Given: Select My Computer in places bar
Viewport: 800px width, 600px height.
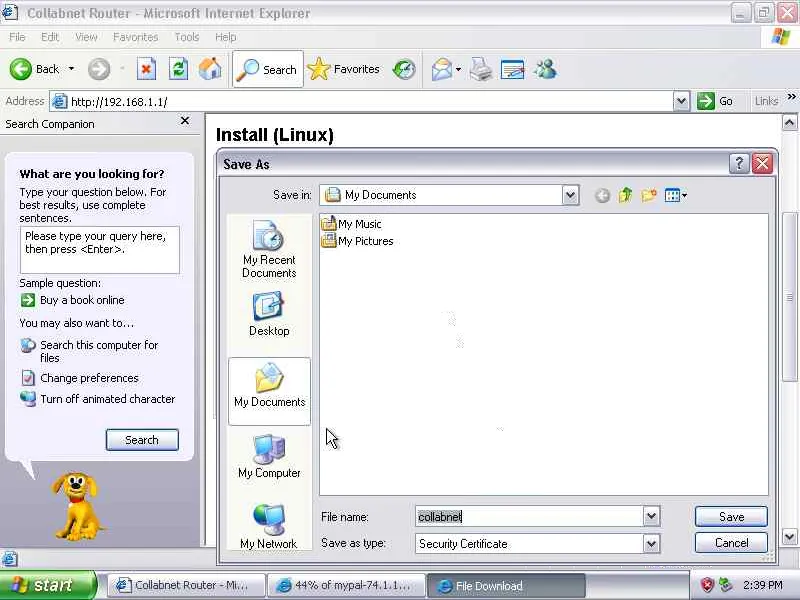Looking at the screenshot, I should pyautogui.click(x=269, y=457).
